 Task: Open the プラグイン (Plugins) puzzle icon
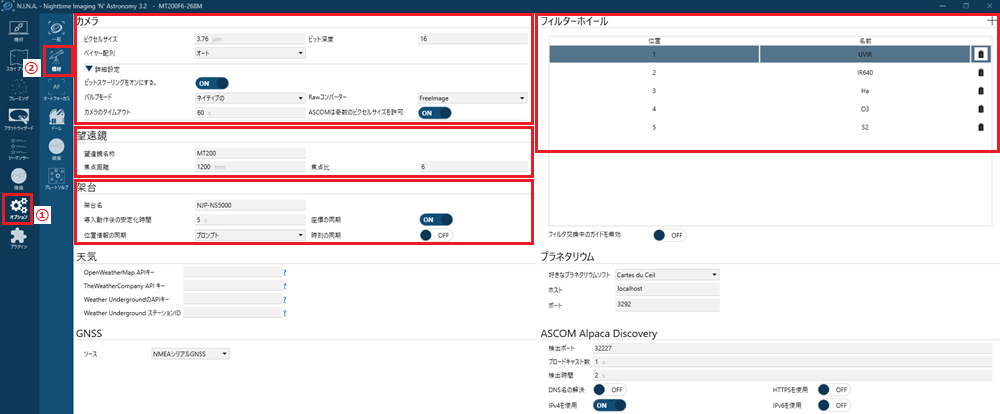click(x=19, y=242)
